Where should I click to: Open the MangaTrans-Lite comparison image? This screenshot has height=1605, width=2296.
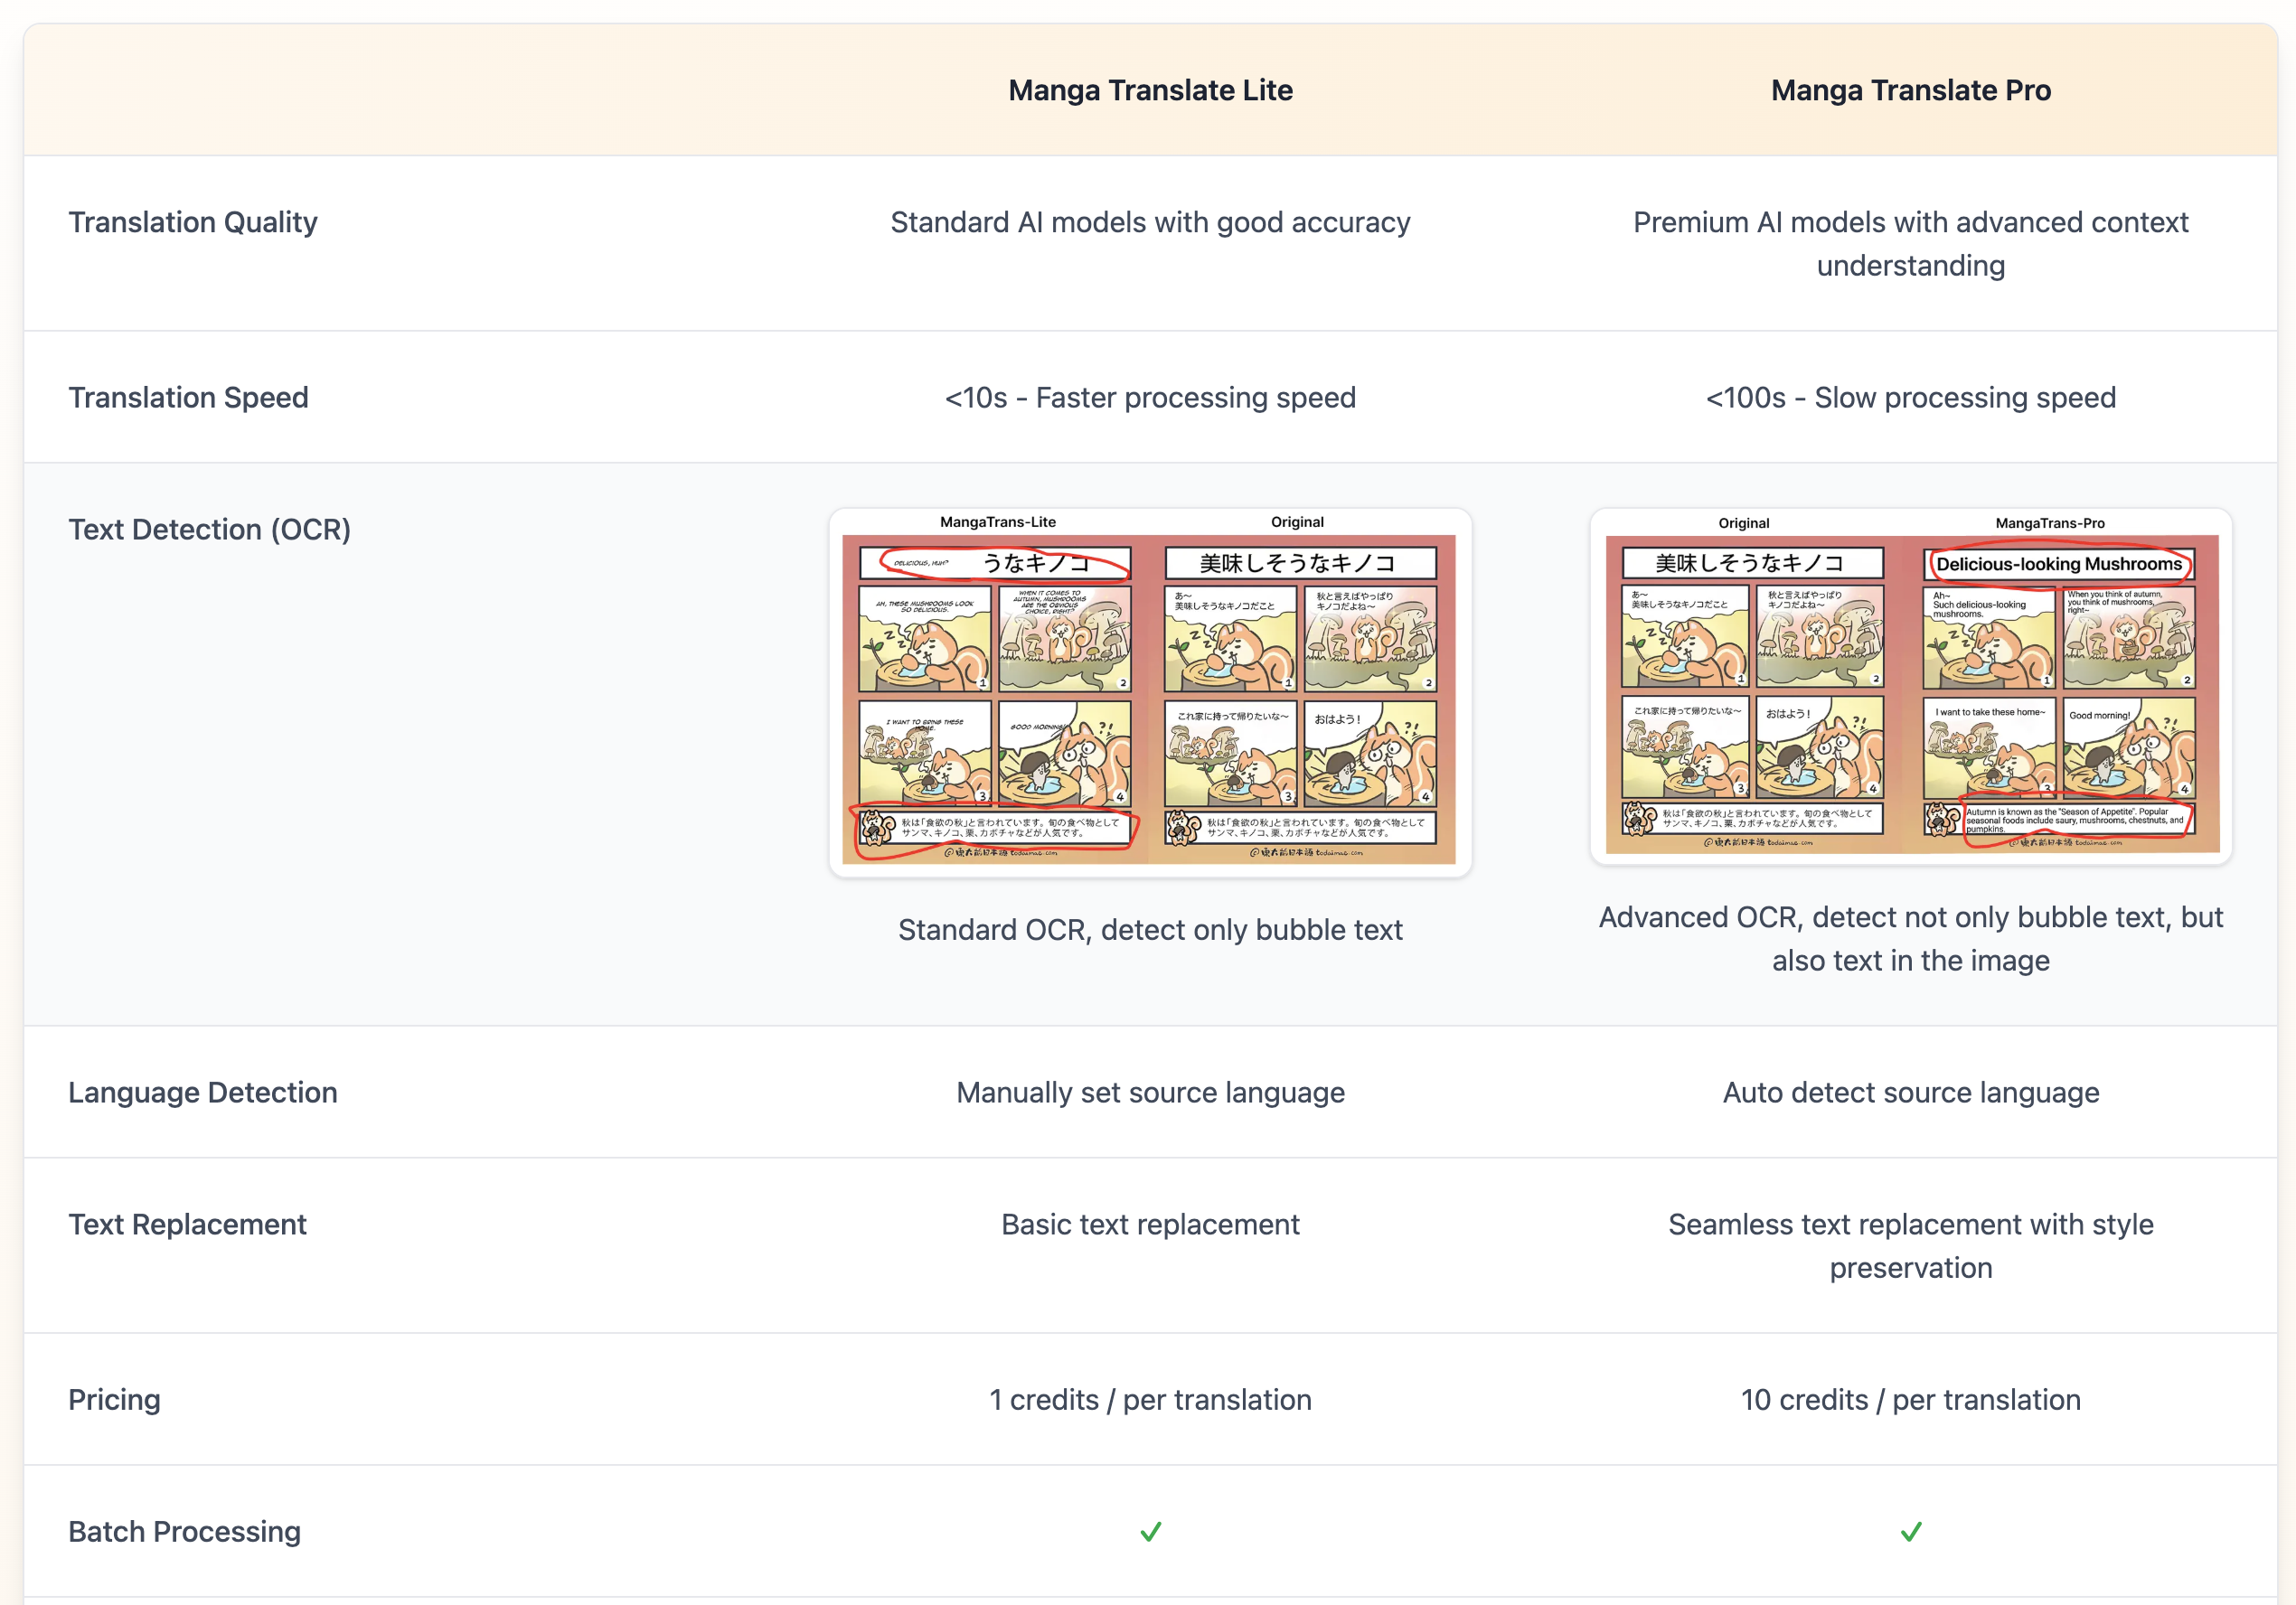click(x=1151, y=688)
